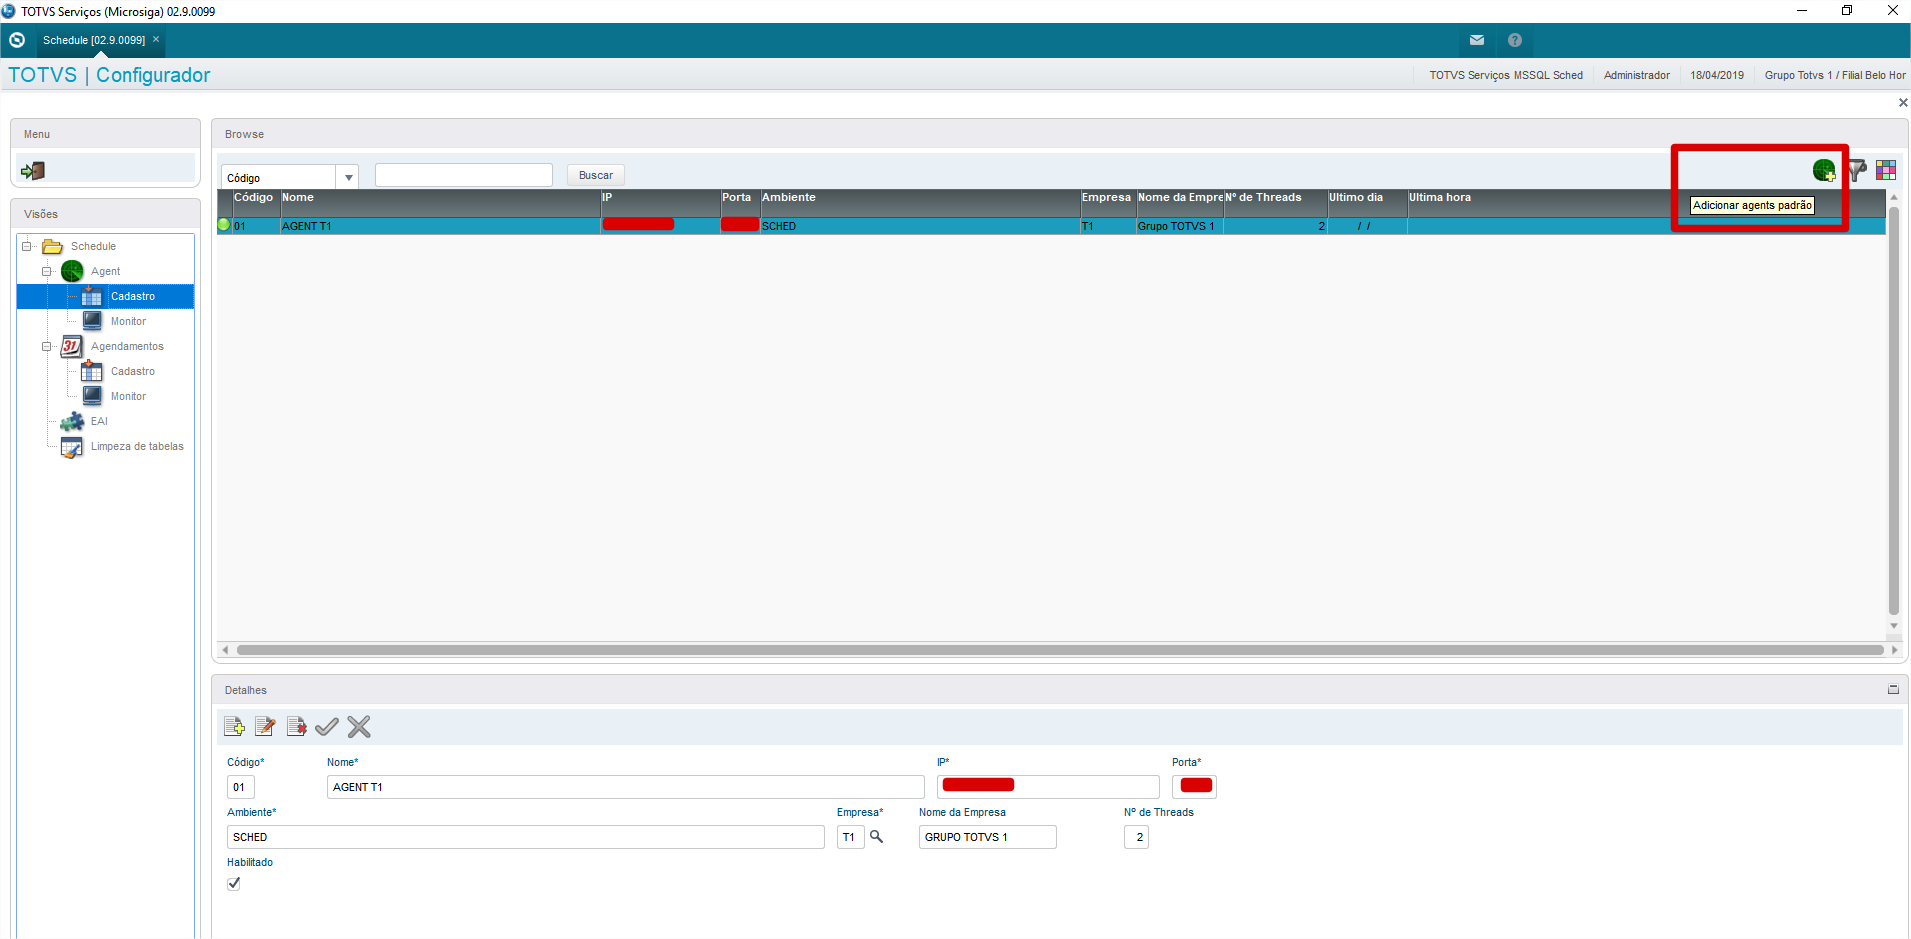Select the Agent item in the tree
The width and height of the screenshot is (1911, 939).
105,271
